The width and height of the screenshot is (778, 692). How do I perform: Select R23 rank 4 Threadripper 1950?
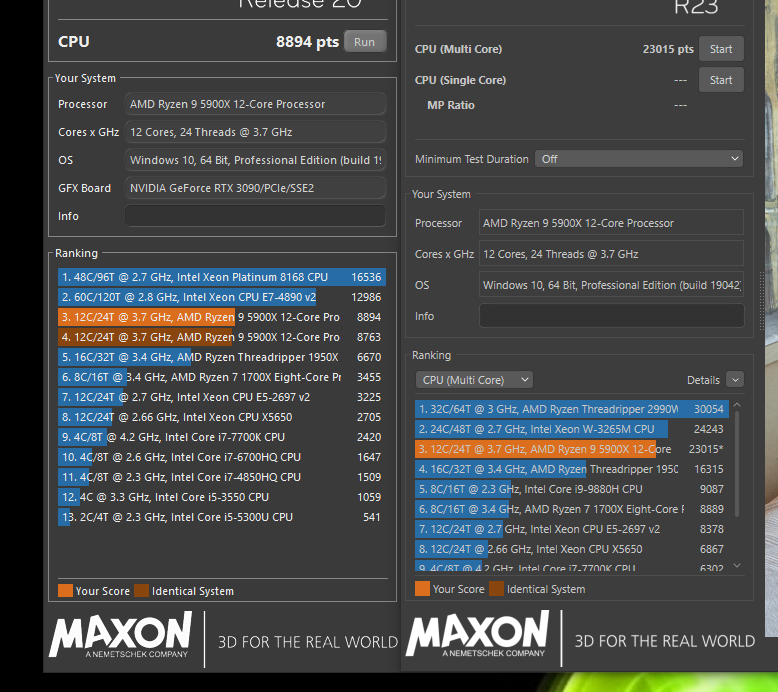pyautogui.click(x=572, y=469)
